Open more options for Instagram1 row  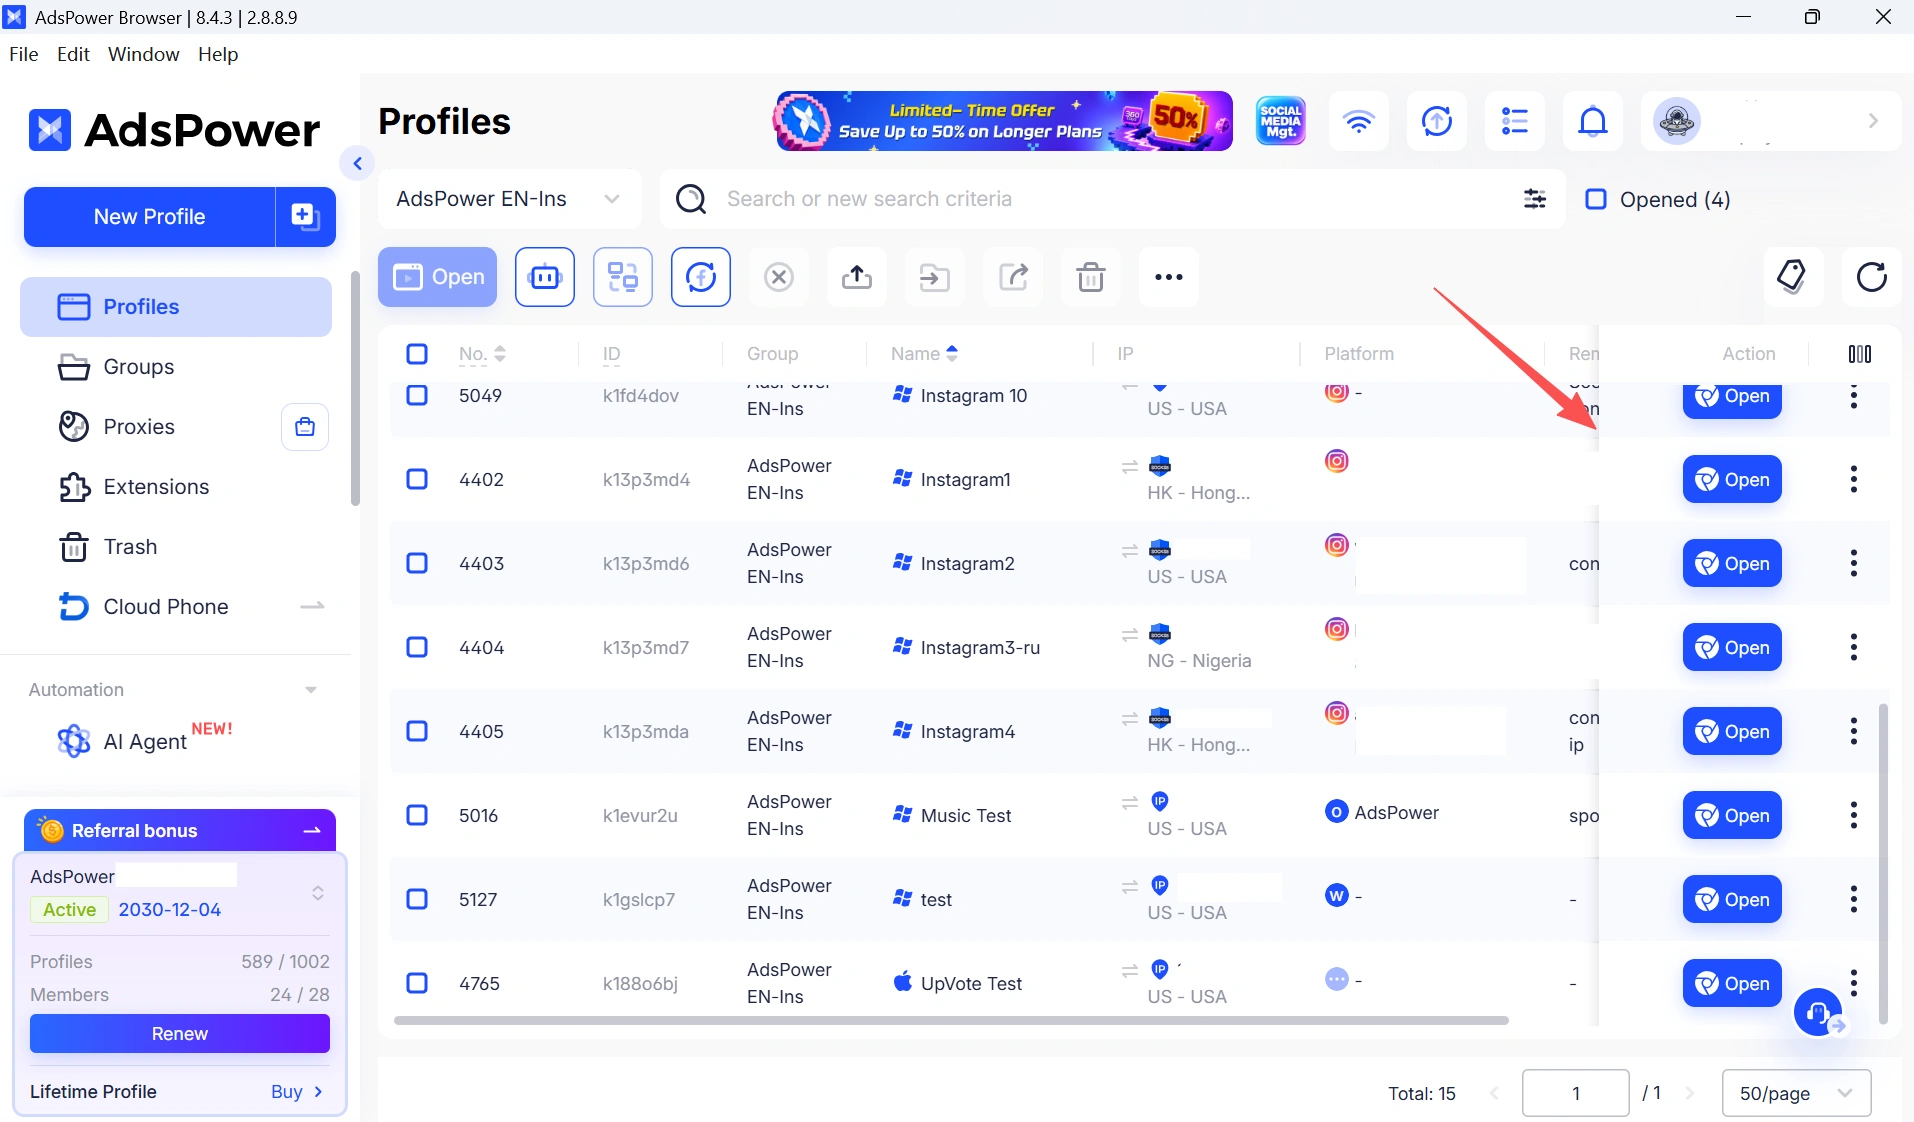[1854, 480]
